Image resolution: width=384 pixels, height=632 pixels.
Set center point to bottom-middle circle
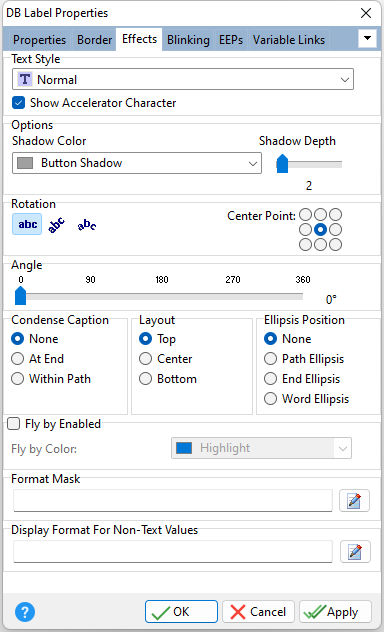tap(320, 244)
